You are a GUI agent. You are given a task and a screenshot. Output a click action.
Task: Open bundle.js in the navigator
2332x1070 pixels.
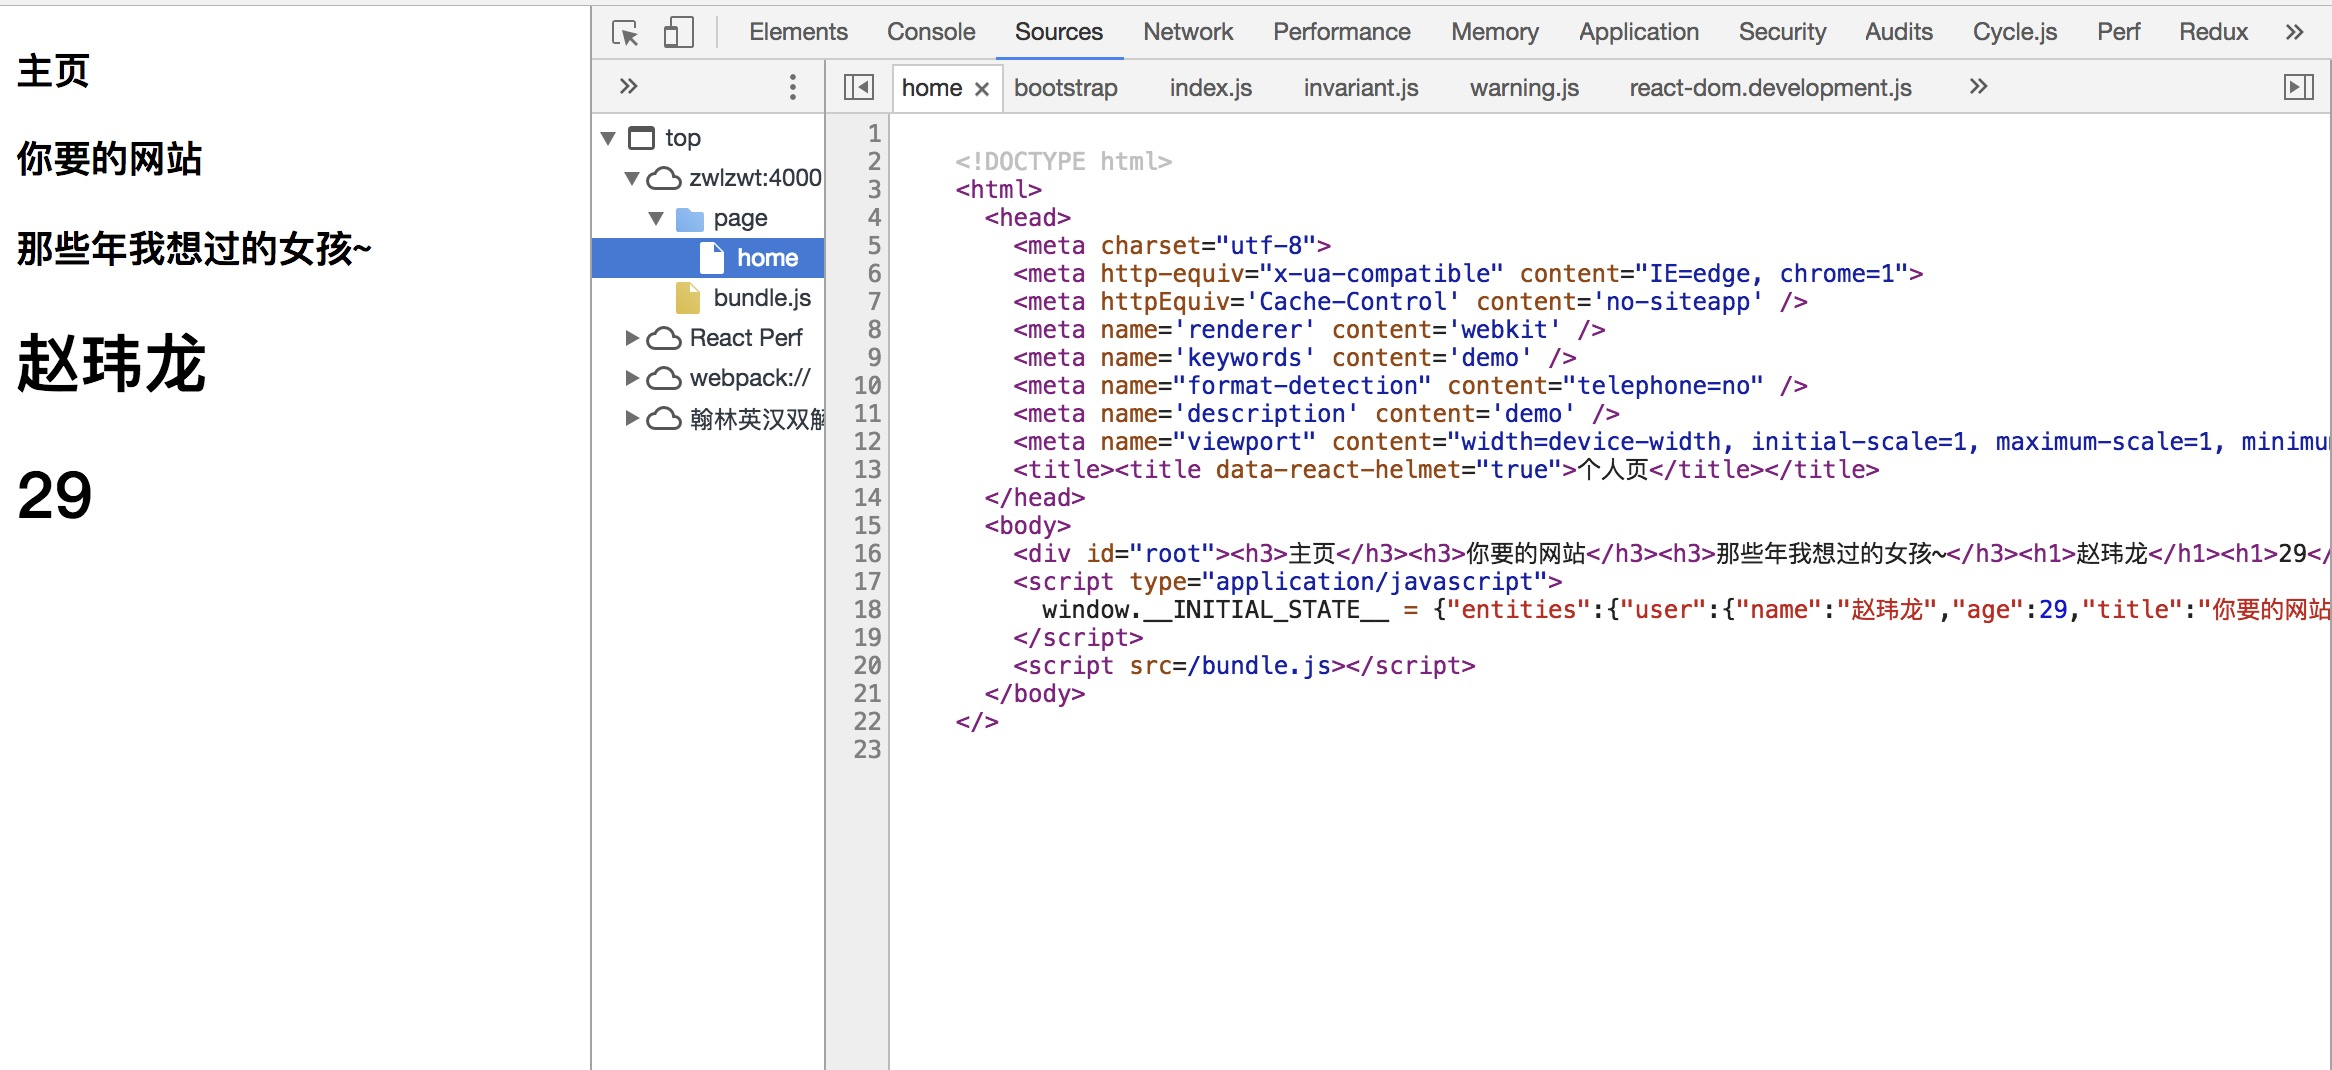(x=762, y=298)
